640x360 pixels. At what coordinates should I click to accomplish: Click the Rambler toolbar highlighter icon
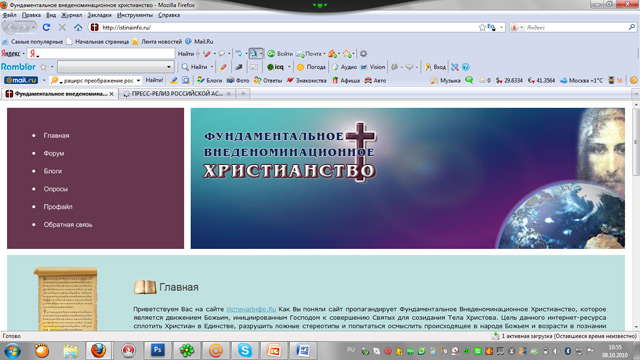pyautogui.click(x=223, y=67)
